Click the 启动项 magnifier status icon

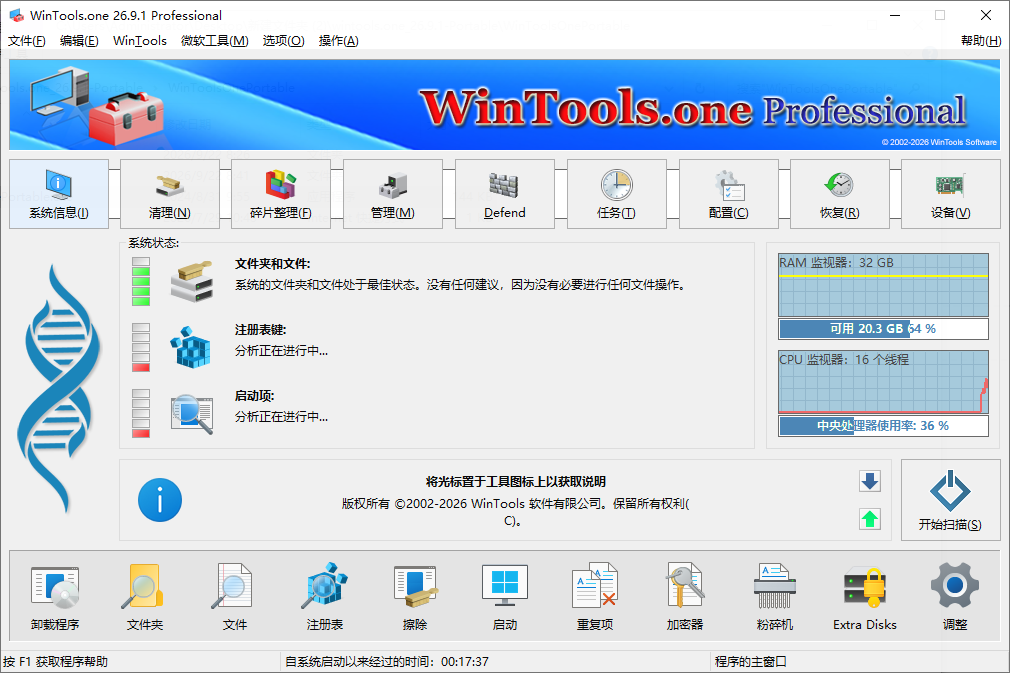click(x=192, y=414)
